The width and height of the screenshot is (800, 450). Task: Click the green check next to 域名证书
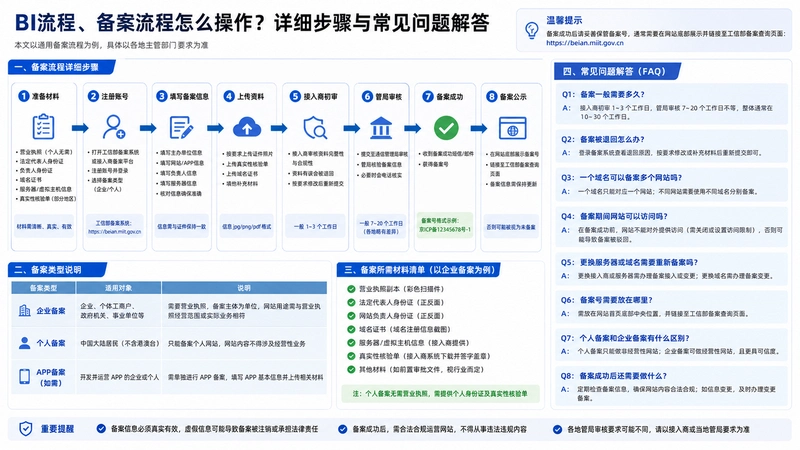351,329
